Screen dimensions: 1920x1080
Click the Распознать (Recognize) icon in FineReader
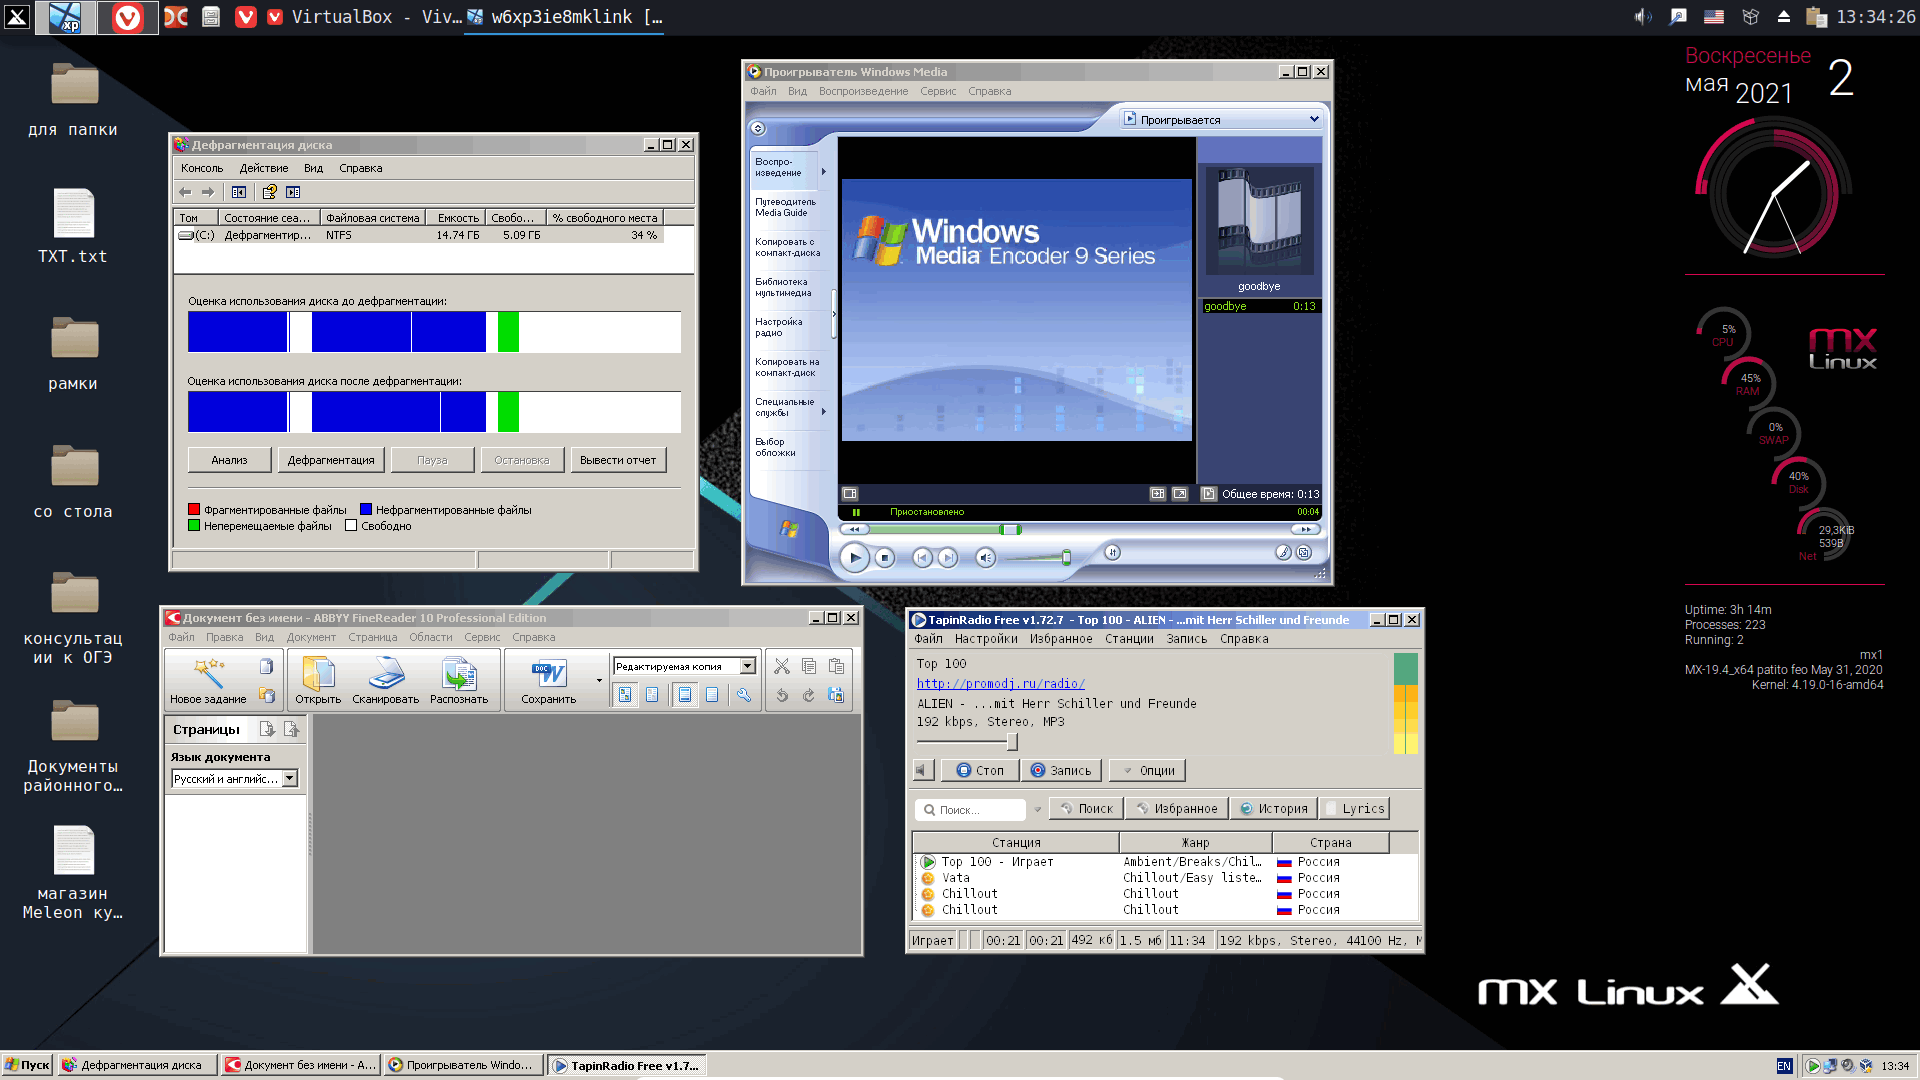(460, 675)
